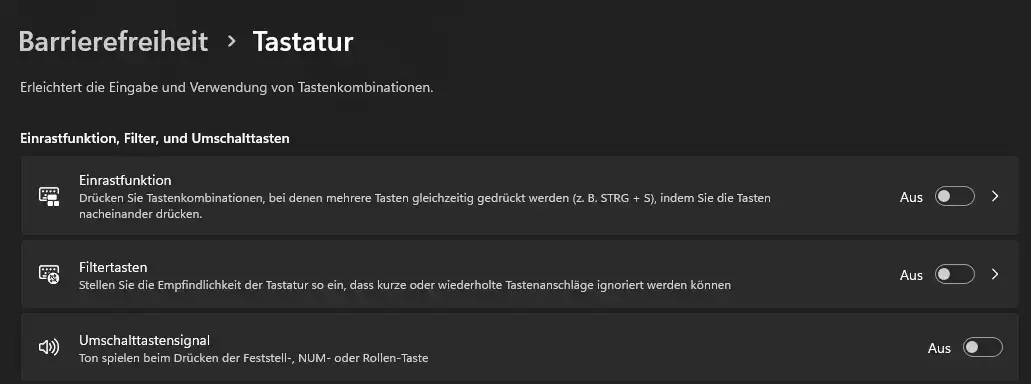Click the Einrastfunktion keyboard icon

49,196
